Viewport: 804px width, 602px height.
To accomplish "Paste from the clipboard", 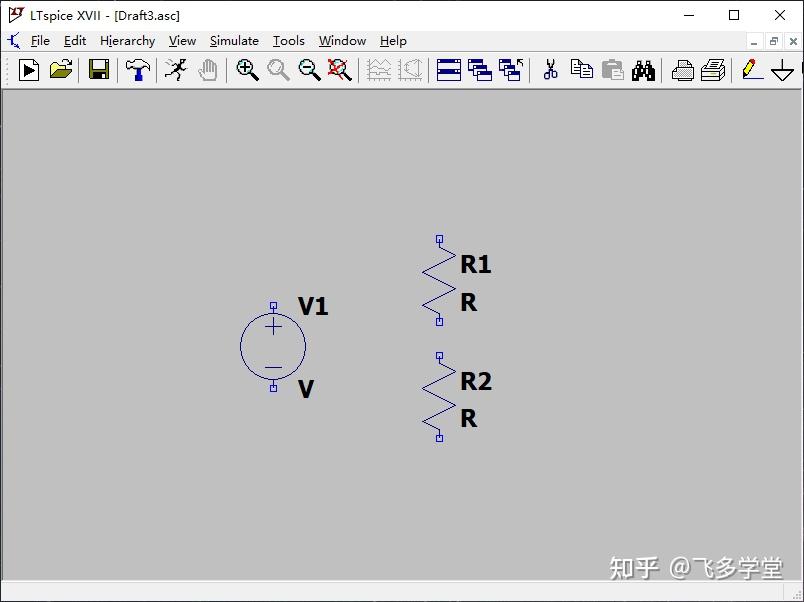I will click(612, 70).
